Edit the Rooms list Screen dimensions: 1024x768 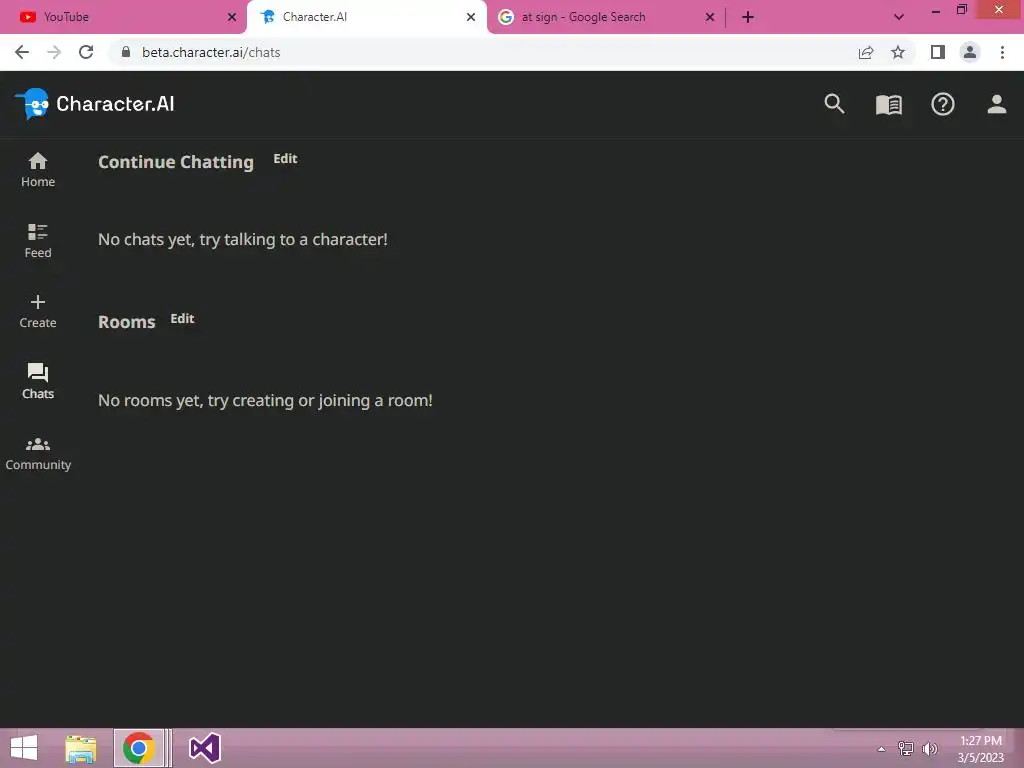pyautogui.click(x=182, y=319)
